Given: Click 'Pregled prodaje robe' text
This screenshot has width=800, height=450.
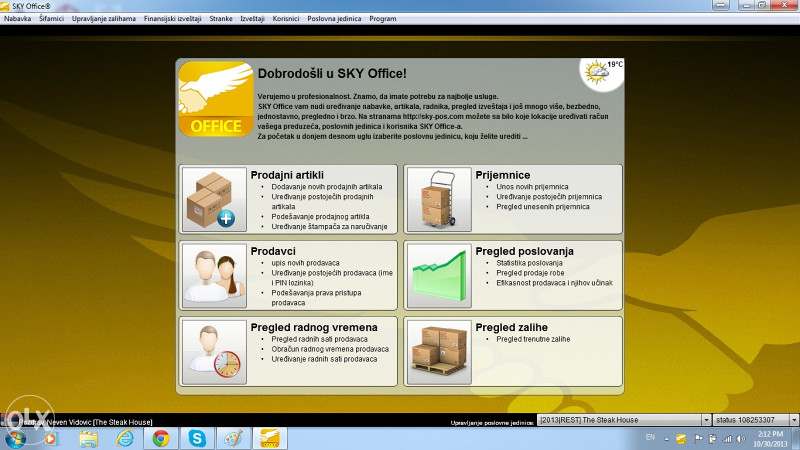Looking at the screenshot, I should click(x=530, y=273).
